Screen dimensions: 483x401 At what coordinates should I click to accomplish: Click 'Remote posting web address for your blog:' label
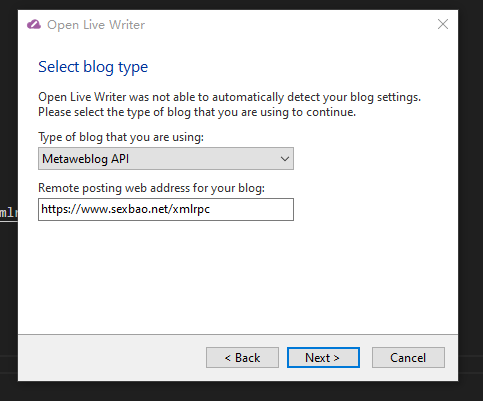(x=151, y=188)
